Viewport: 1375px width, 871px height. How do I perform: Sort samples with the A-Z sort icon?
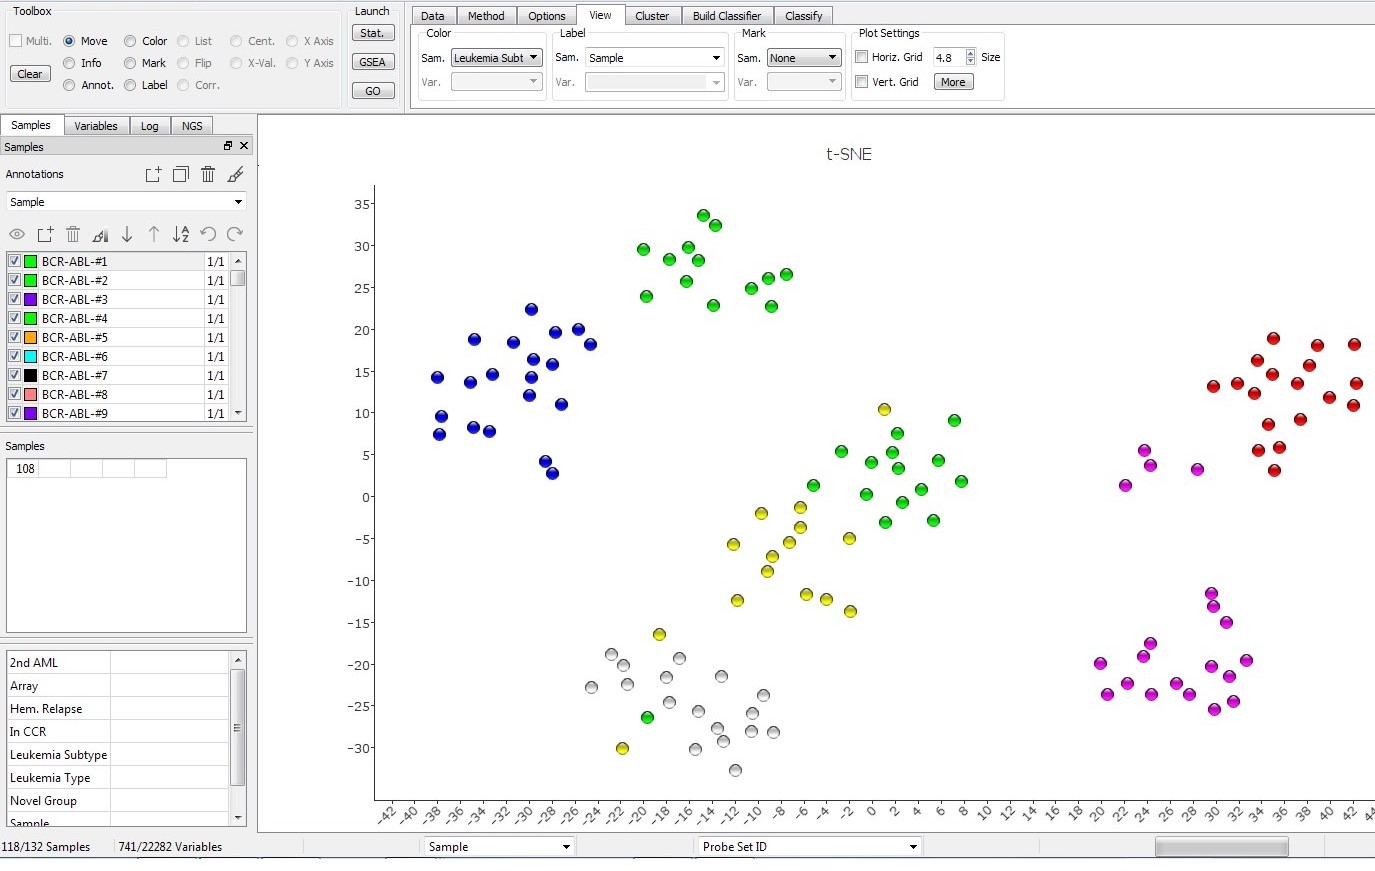click(182, 234)
